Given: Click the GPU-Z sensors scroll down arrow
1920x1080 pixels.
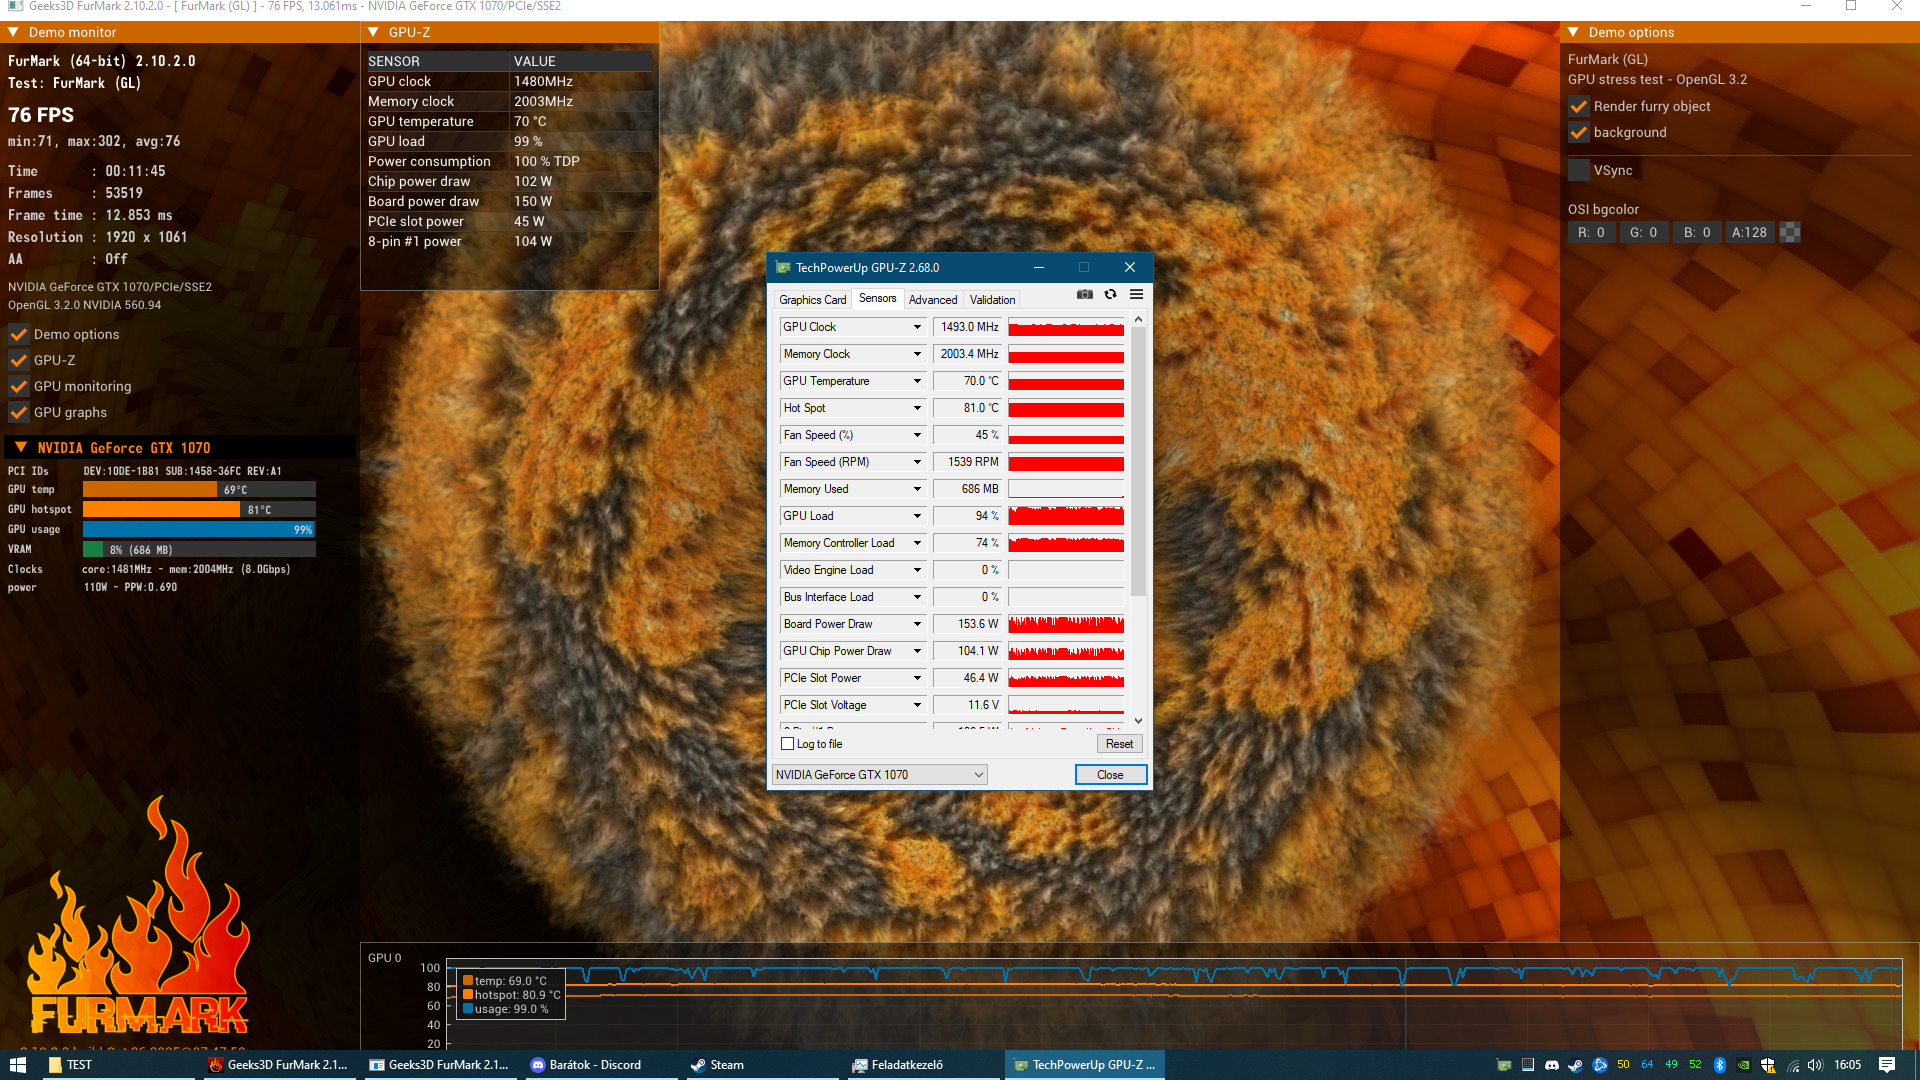Looking at the screenshot, I should pyautogui.click(x=1138, y=720).
